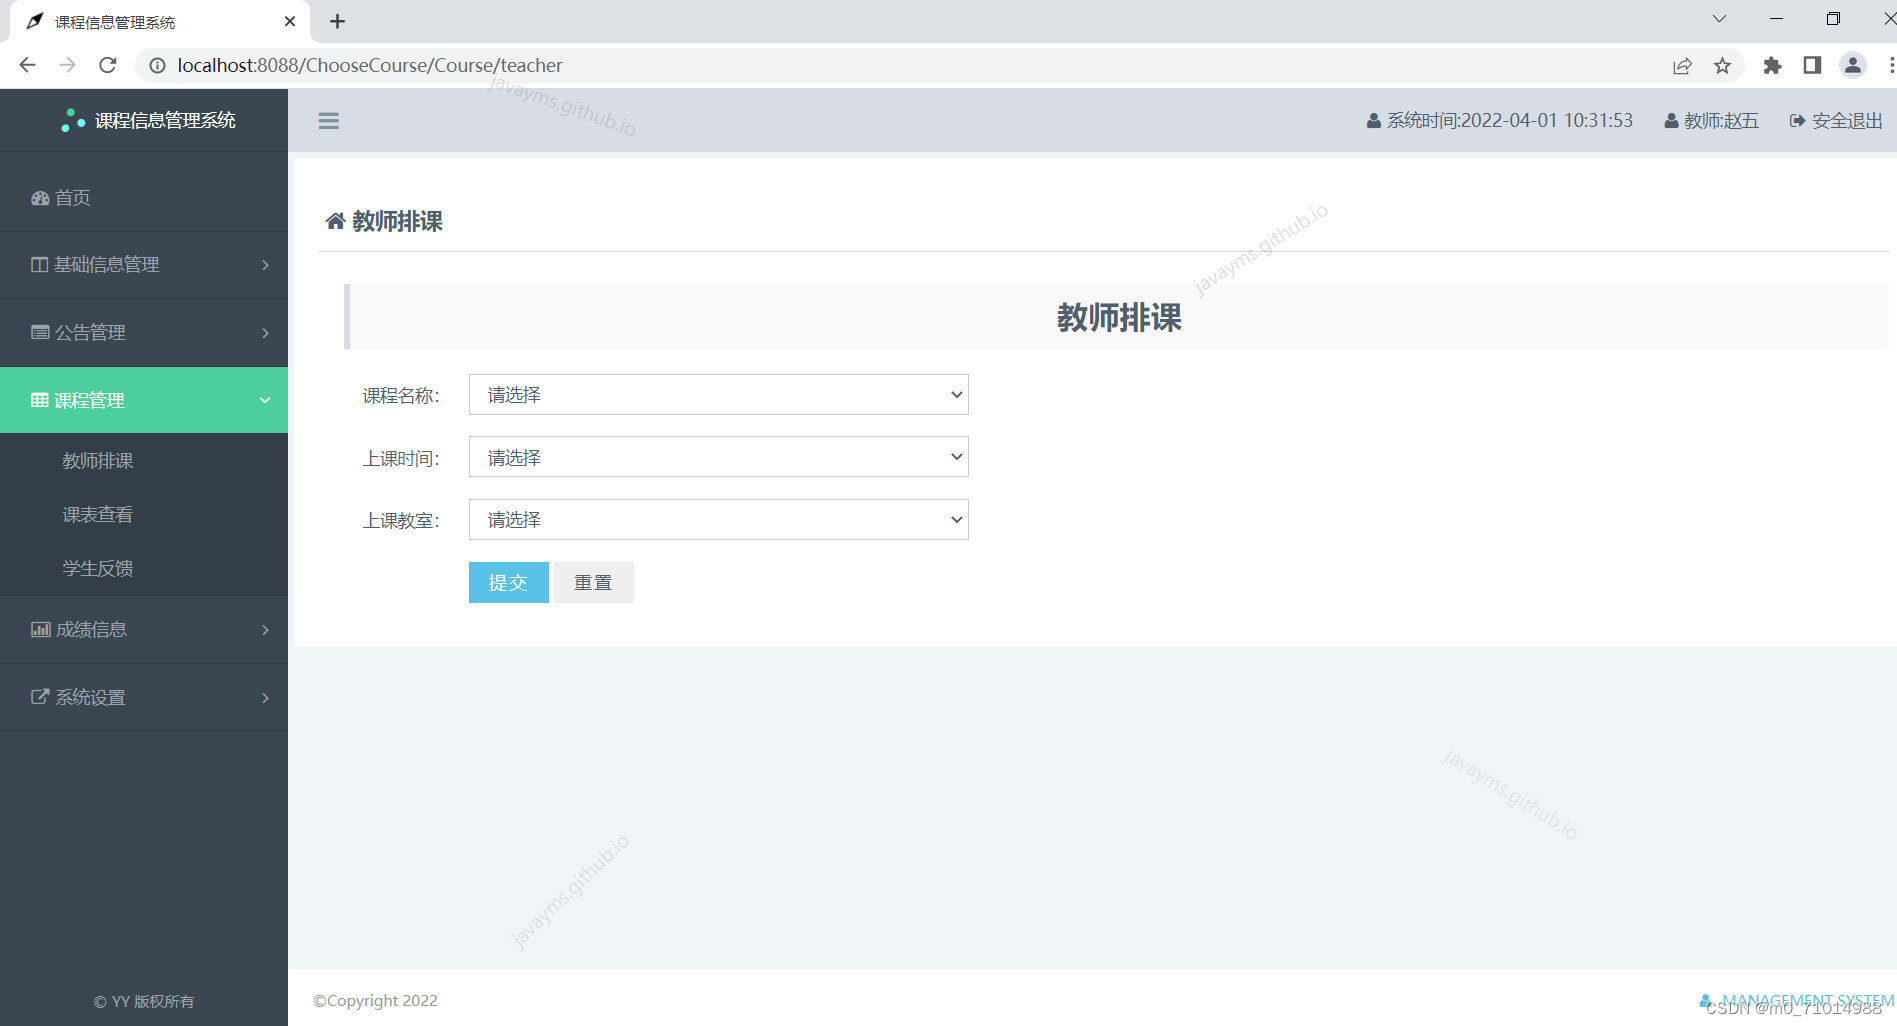Click the browser address bar URL
The width and height of the screenshot is (1897, 1026).
tap(370, 65)
